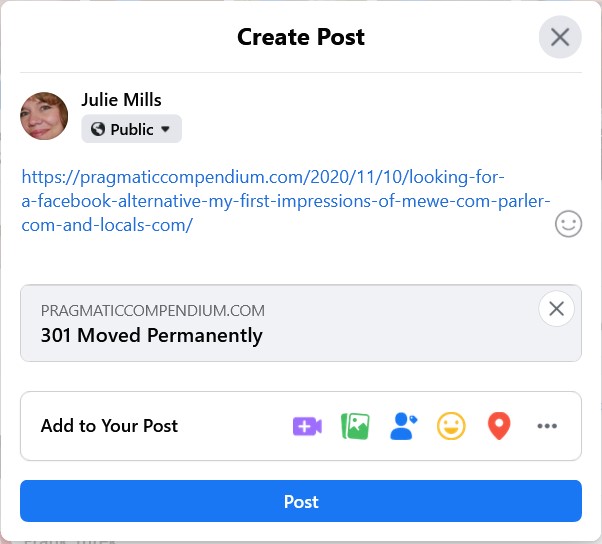The image size is (602, 544).
Task: Expand the Public audience dropdown
Action: (x=131, y=129)
